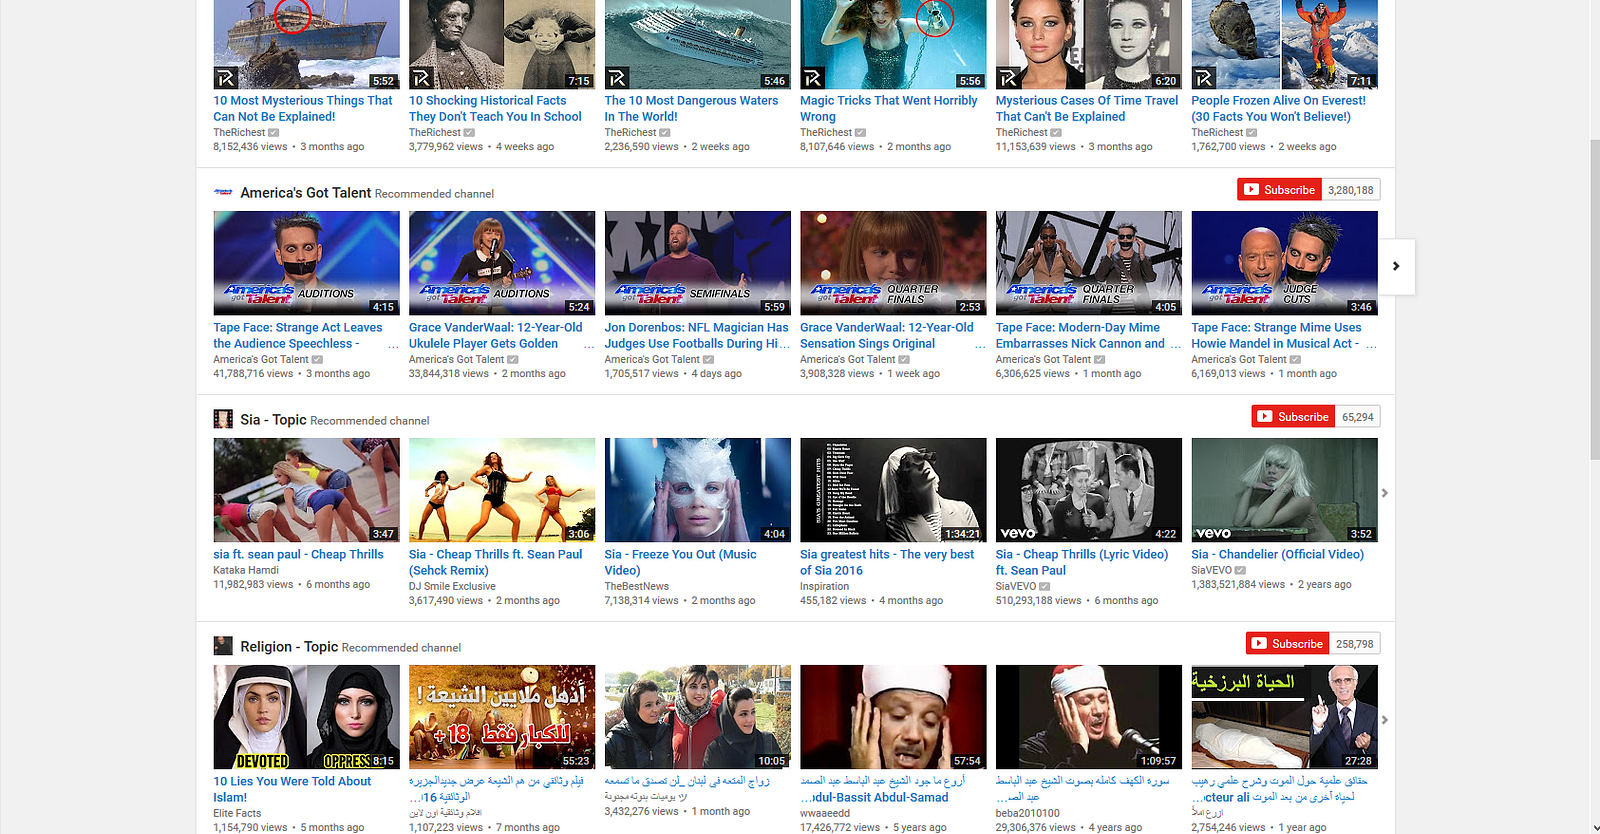Open 'People Frozen Alive On Everest' title
Viewport: 1600px width, 834px height.
tap(1279, 108)
